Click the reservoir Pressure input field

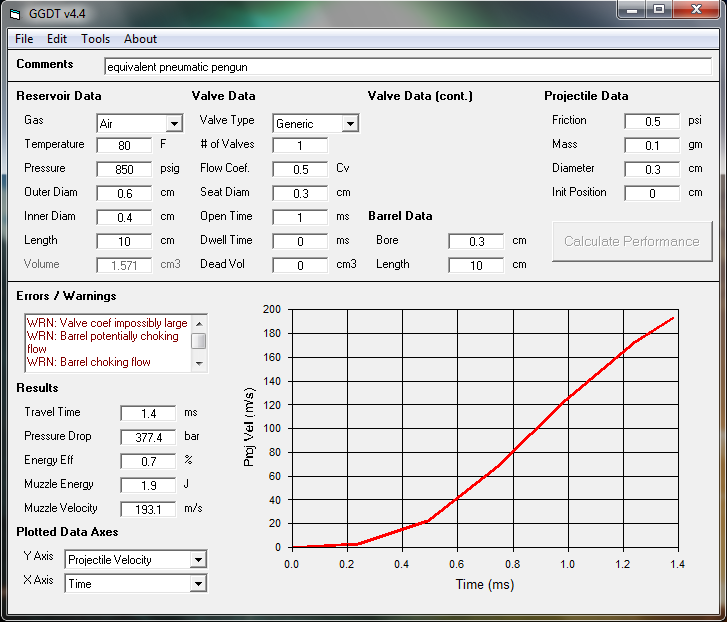[124, 169]
